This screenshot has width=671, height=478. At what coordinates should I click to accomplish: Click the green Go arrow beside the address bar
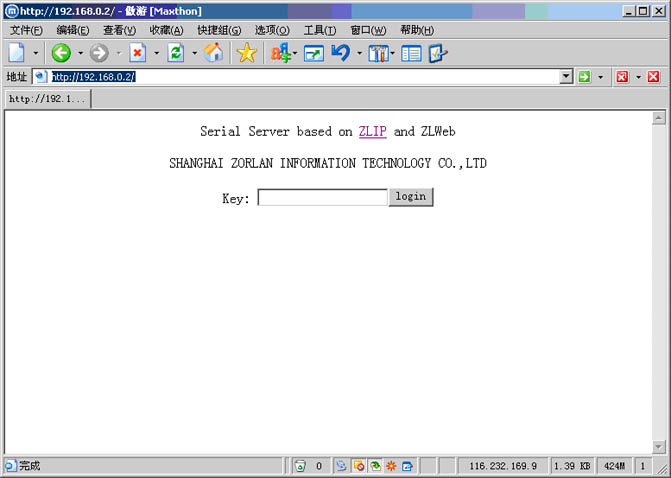(584, 76)
